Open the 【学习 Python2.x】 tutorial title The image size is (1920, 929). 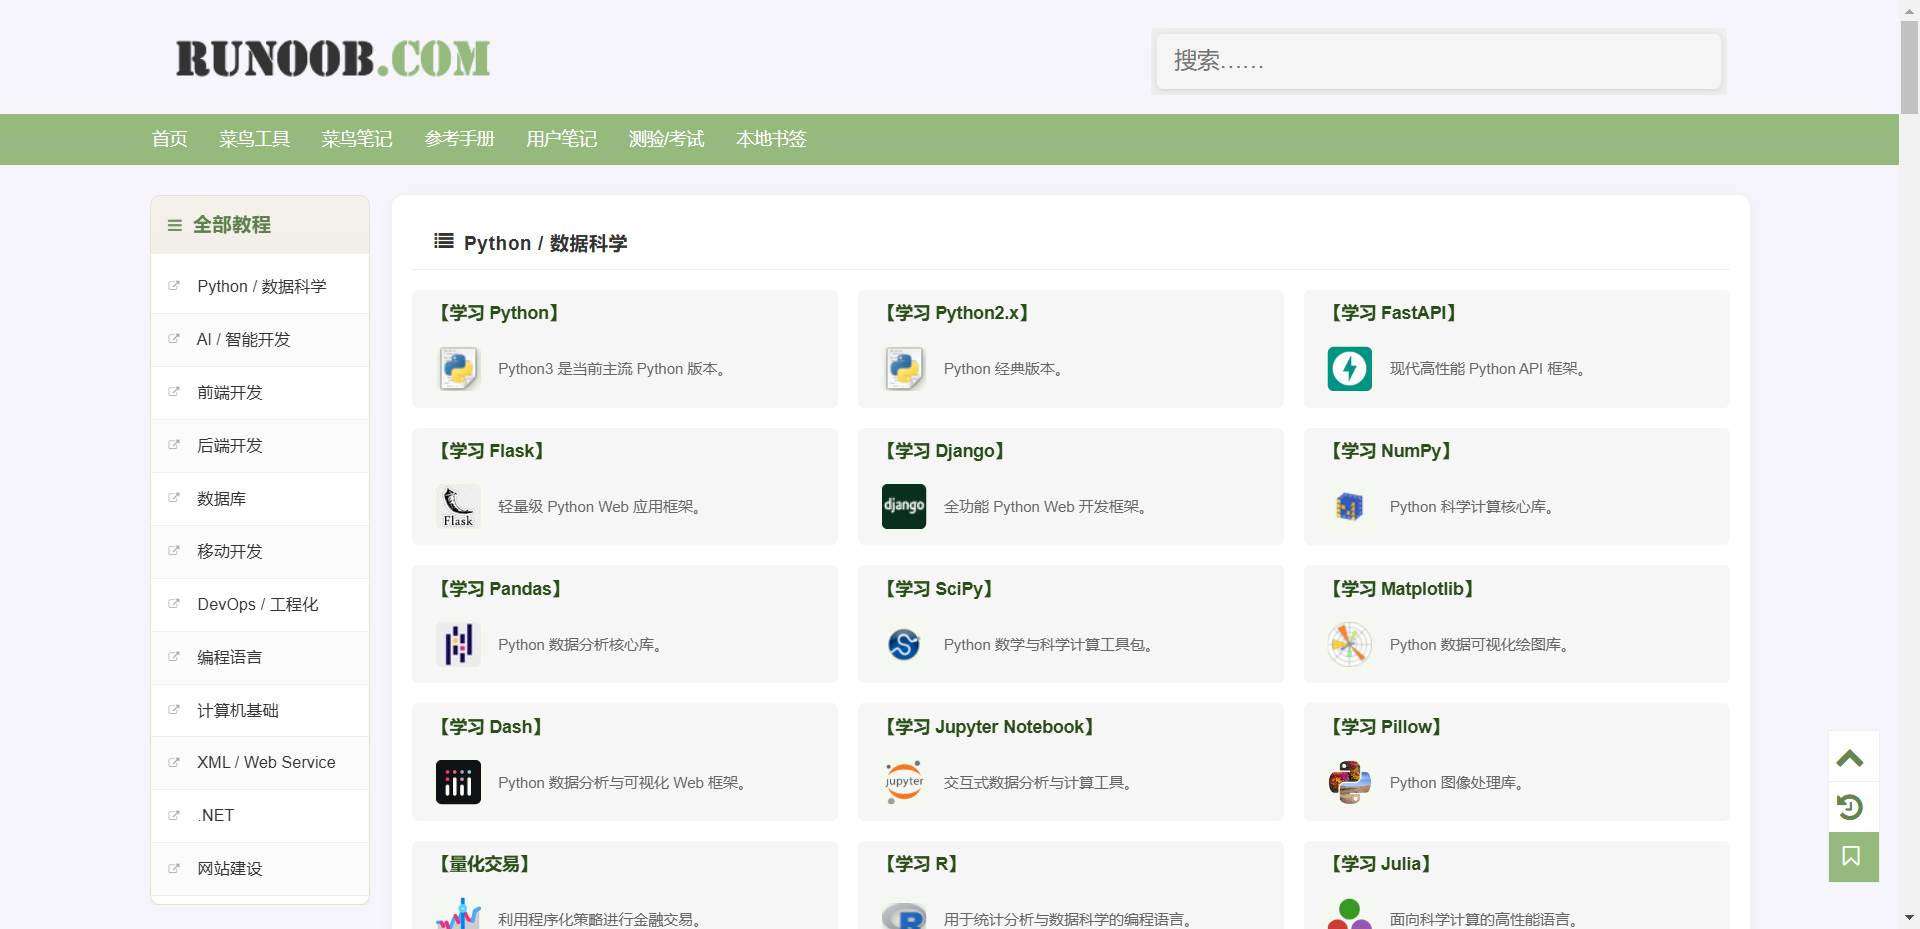click(x=957, y=313)
